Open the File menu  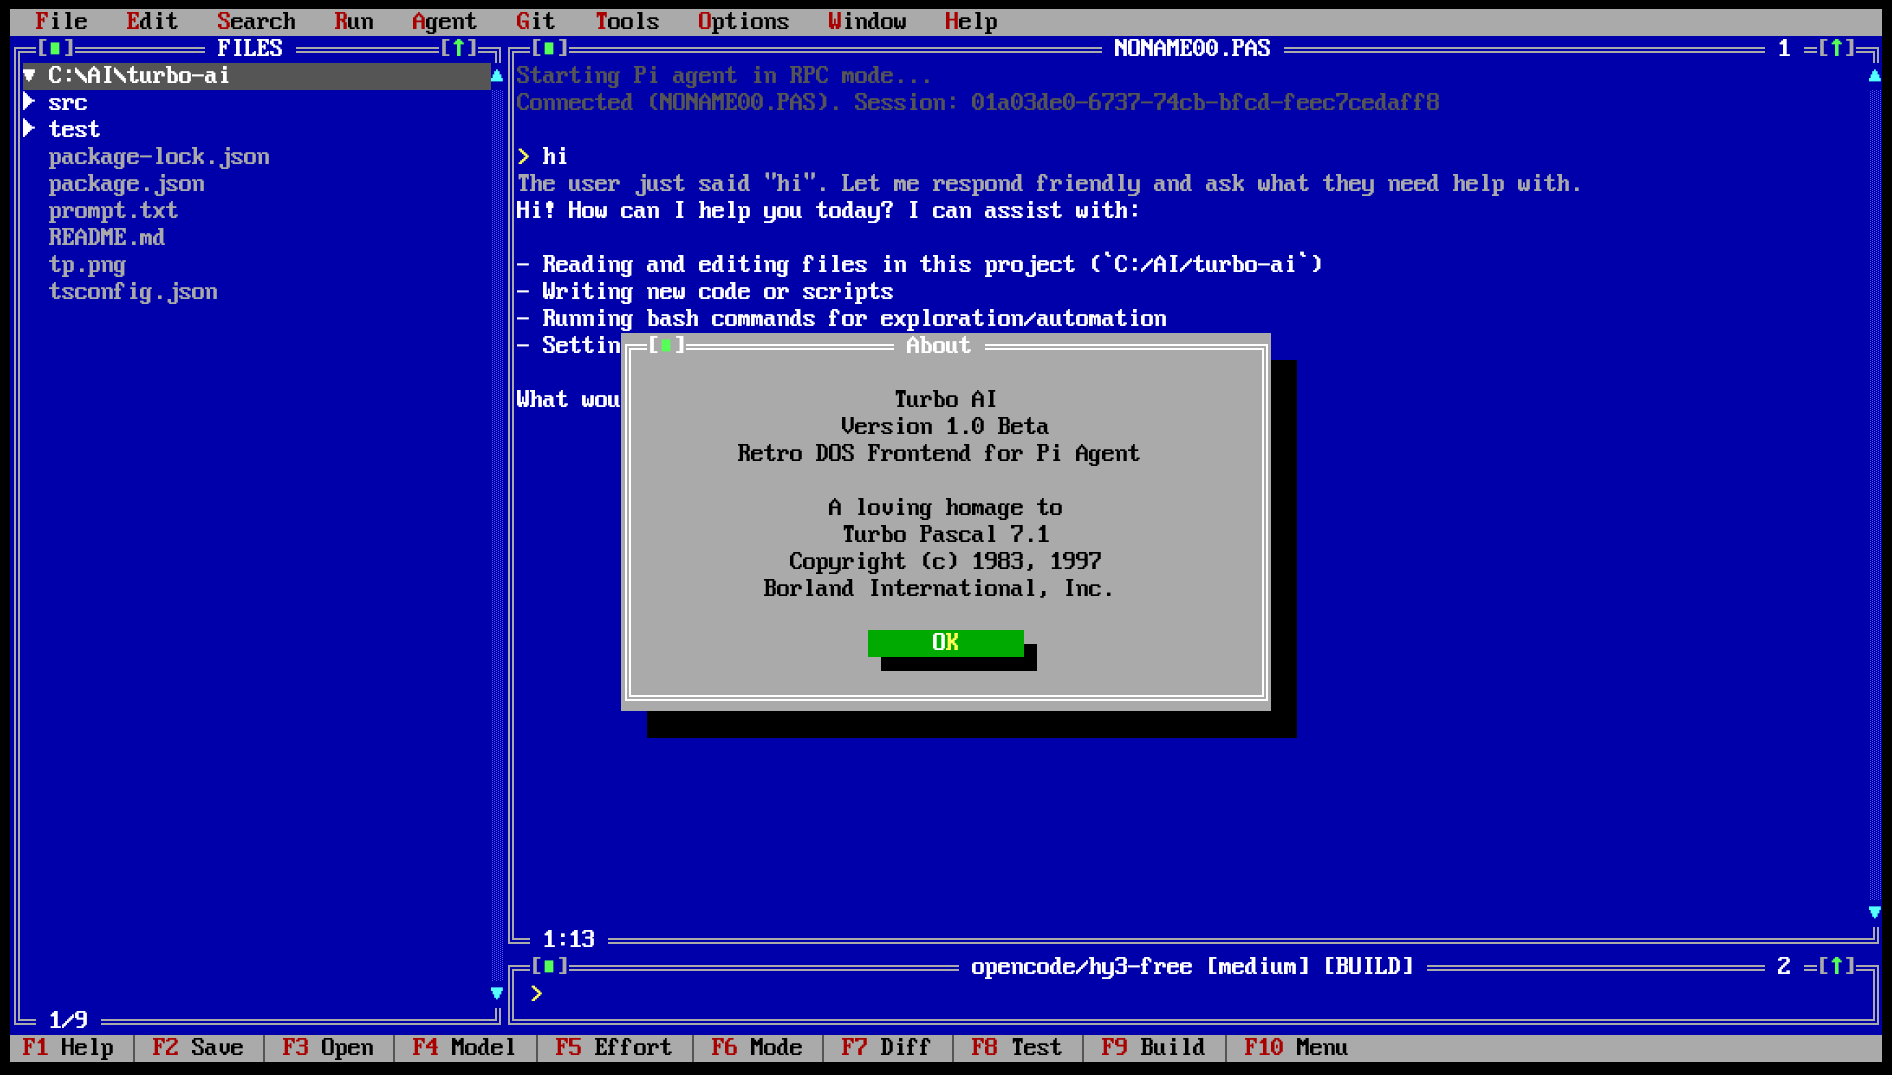click(x=61, y=21)
